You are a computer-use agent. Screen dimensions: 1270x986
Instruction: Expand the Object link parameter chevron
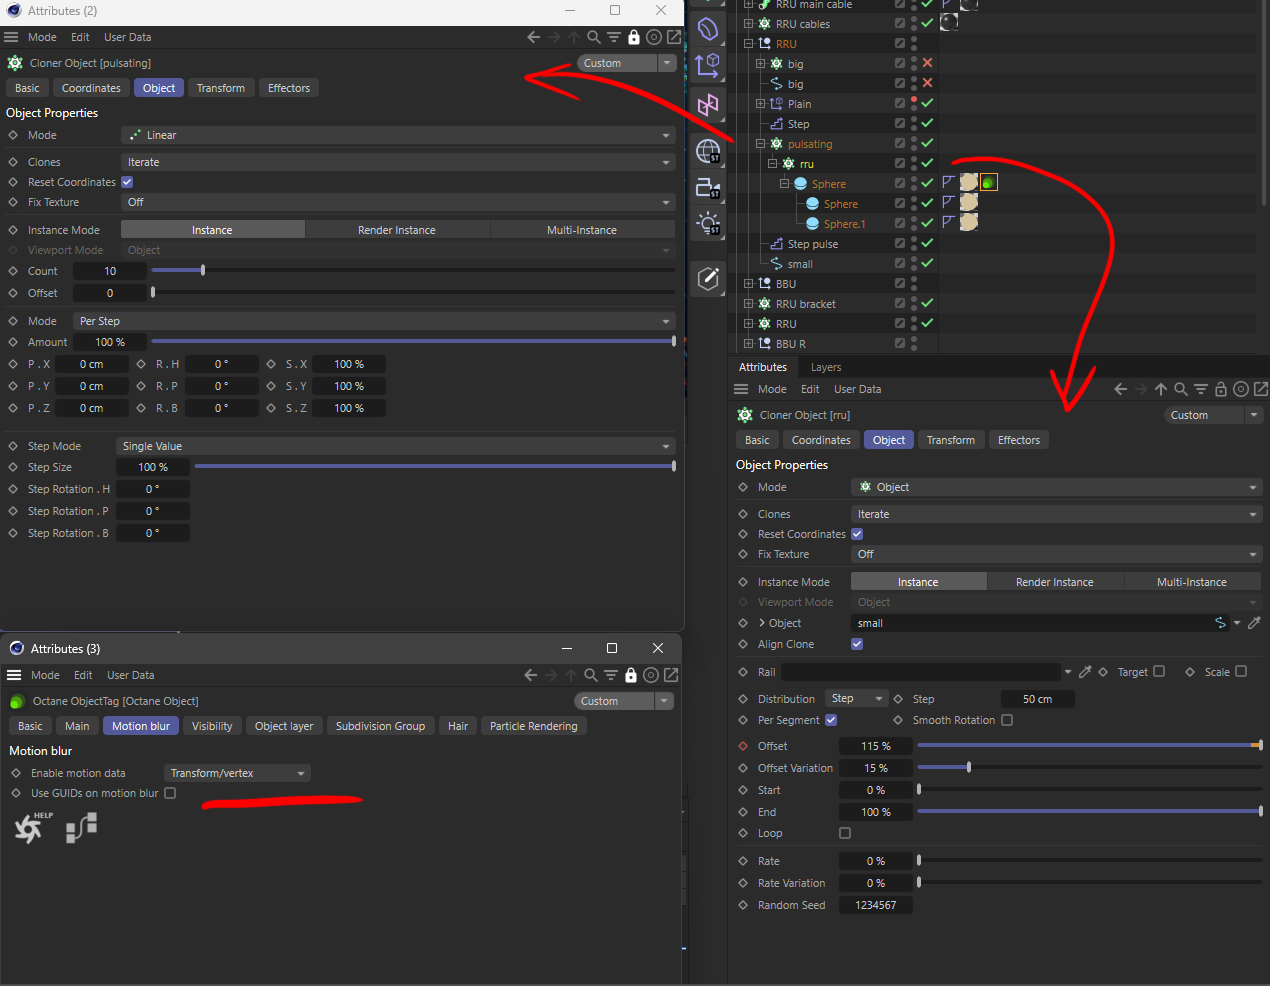pyautogui.click(x=762, y=623)
